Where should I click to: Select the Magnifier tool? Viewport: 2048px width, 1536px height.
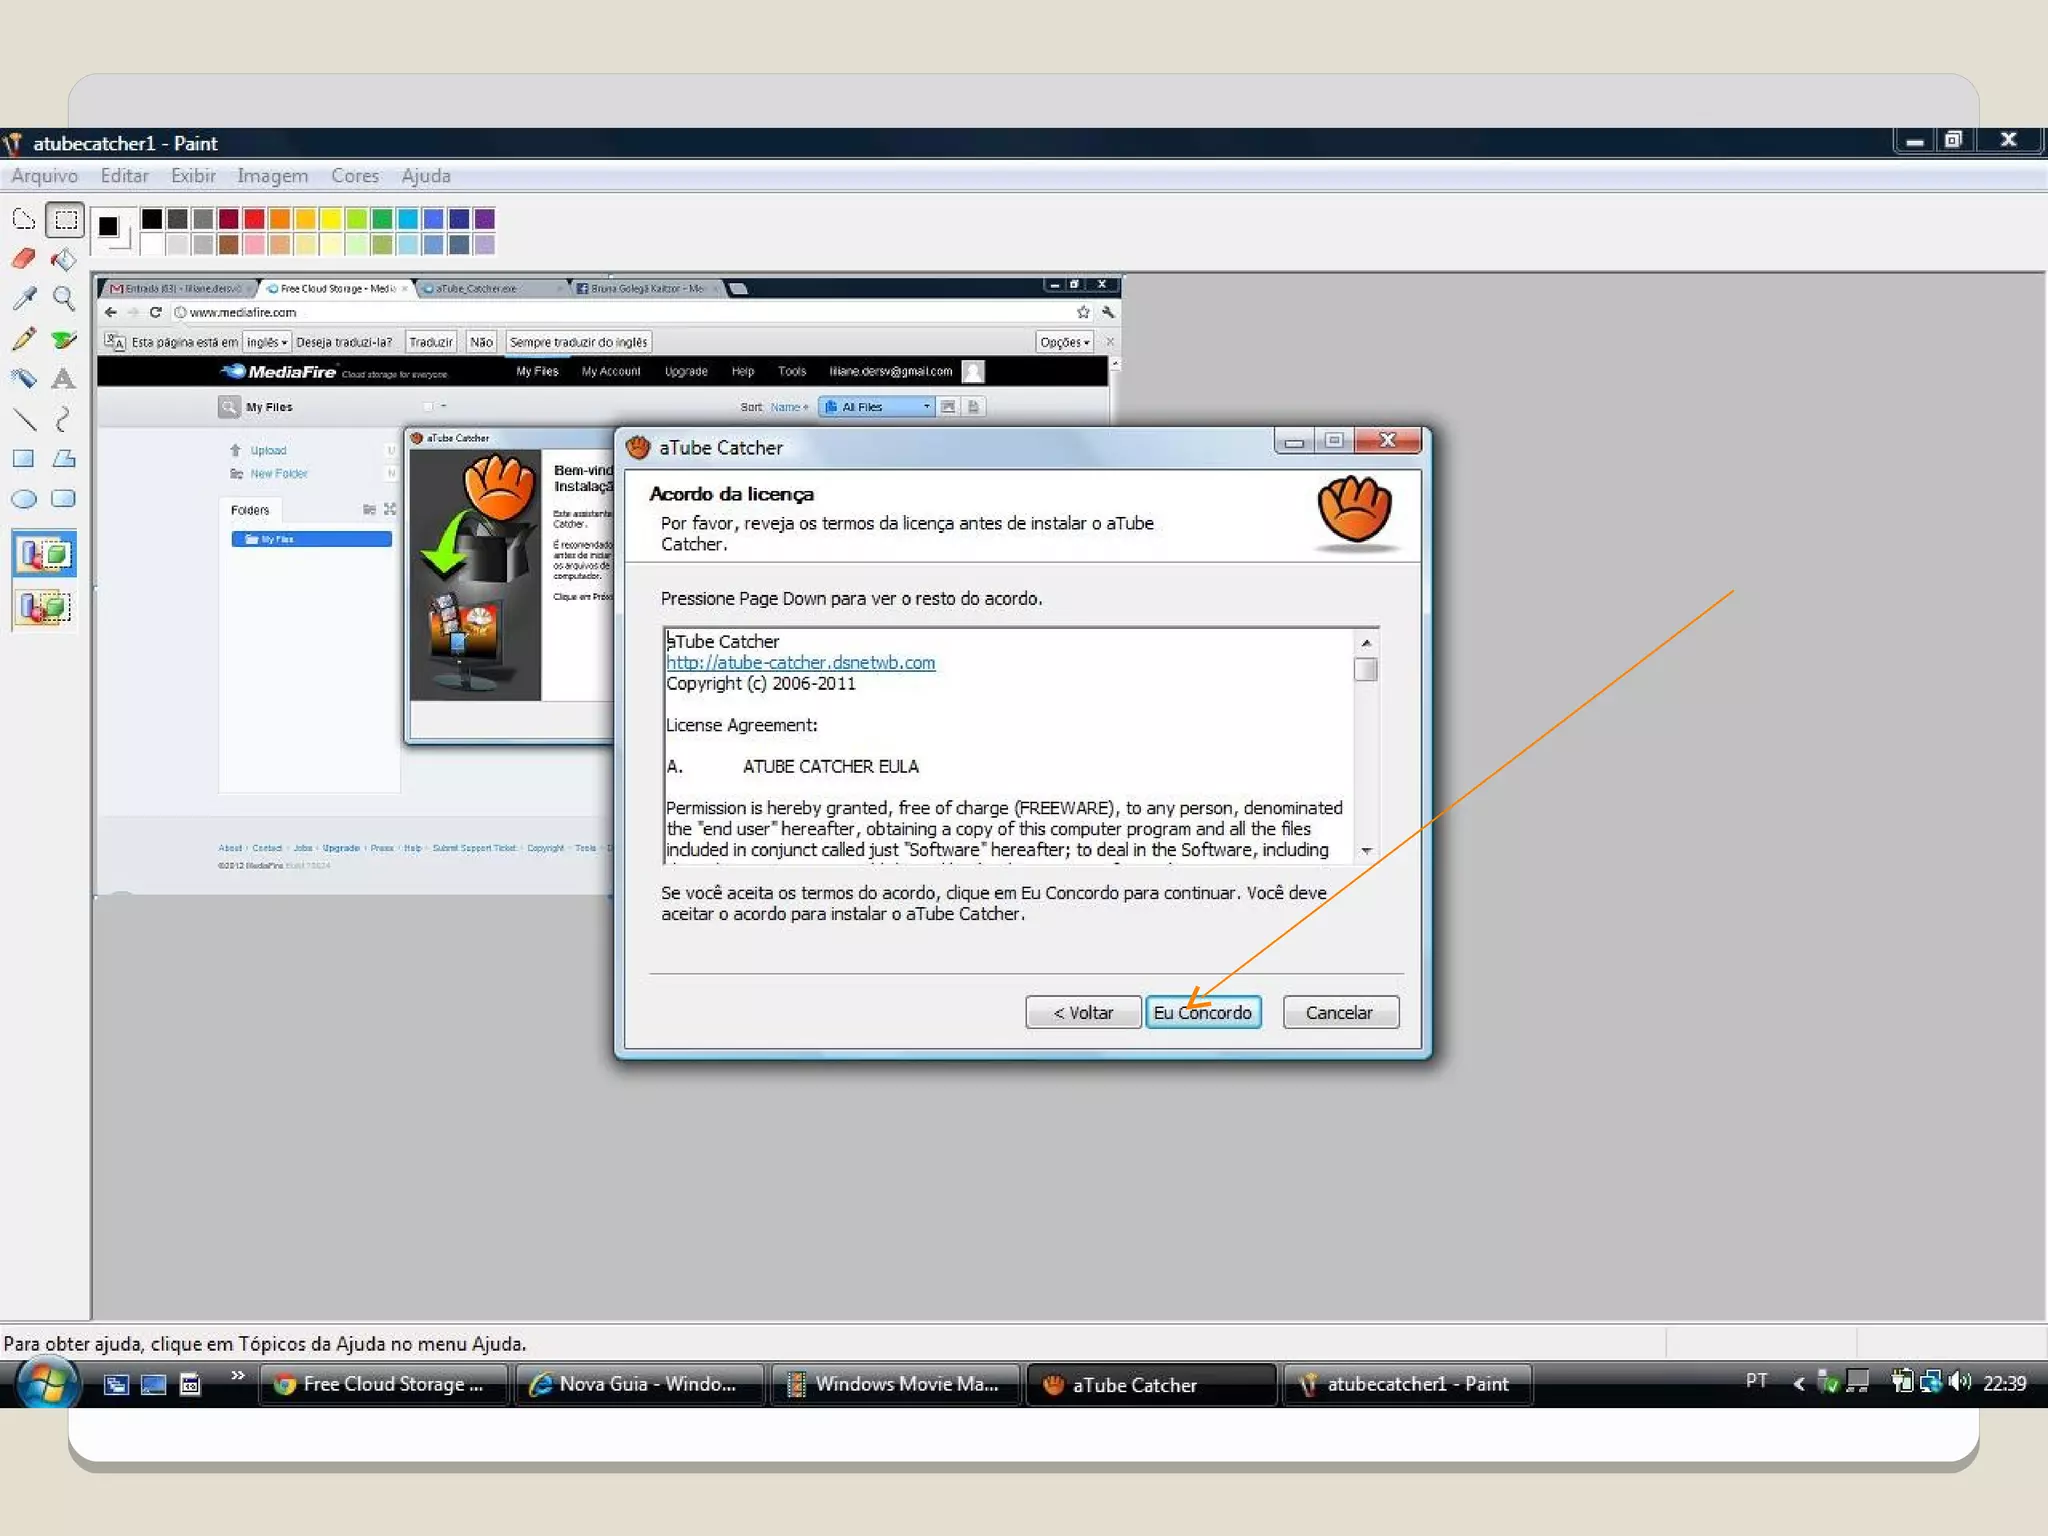[64, 298]
